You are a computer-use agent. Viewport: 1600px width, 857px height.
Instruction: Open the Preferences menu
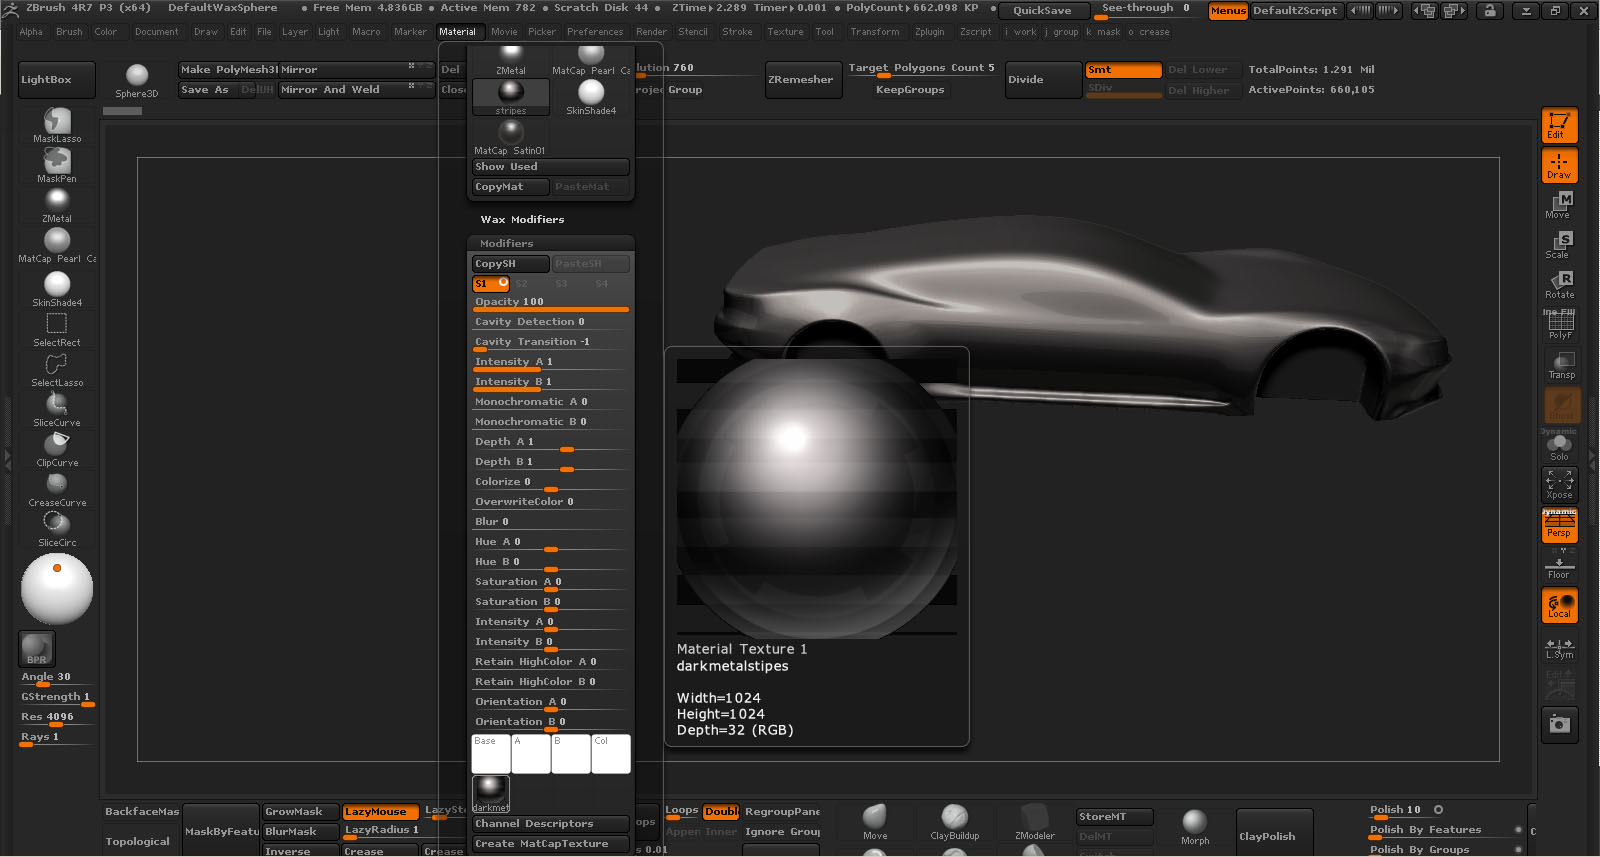(x=595, y=32)
